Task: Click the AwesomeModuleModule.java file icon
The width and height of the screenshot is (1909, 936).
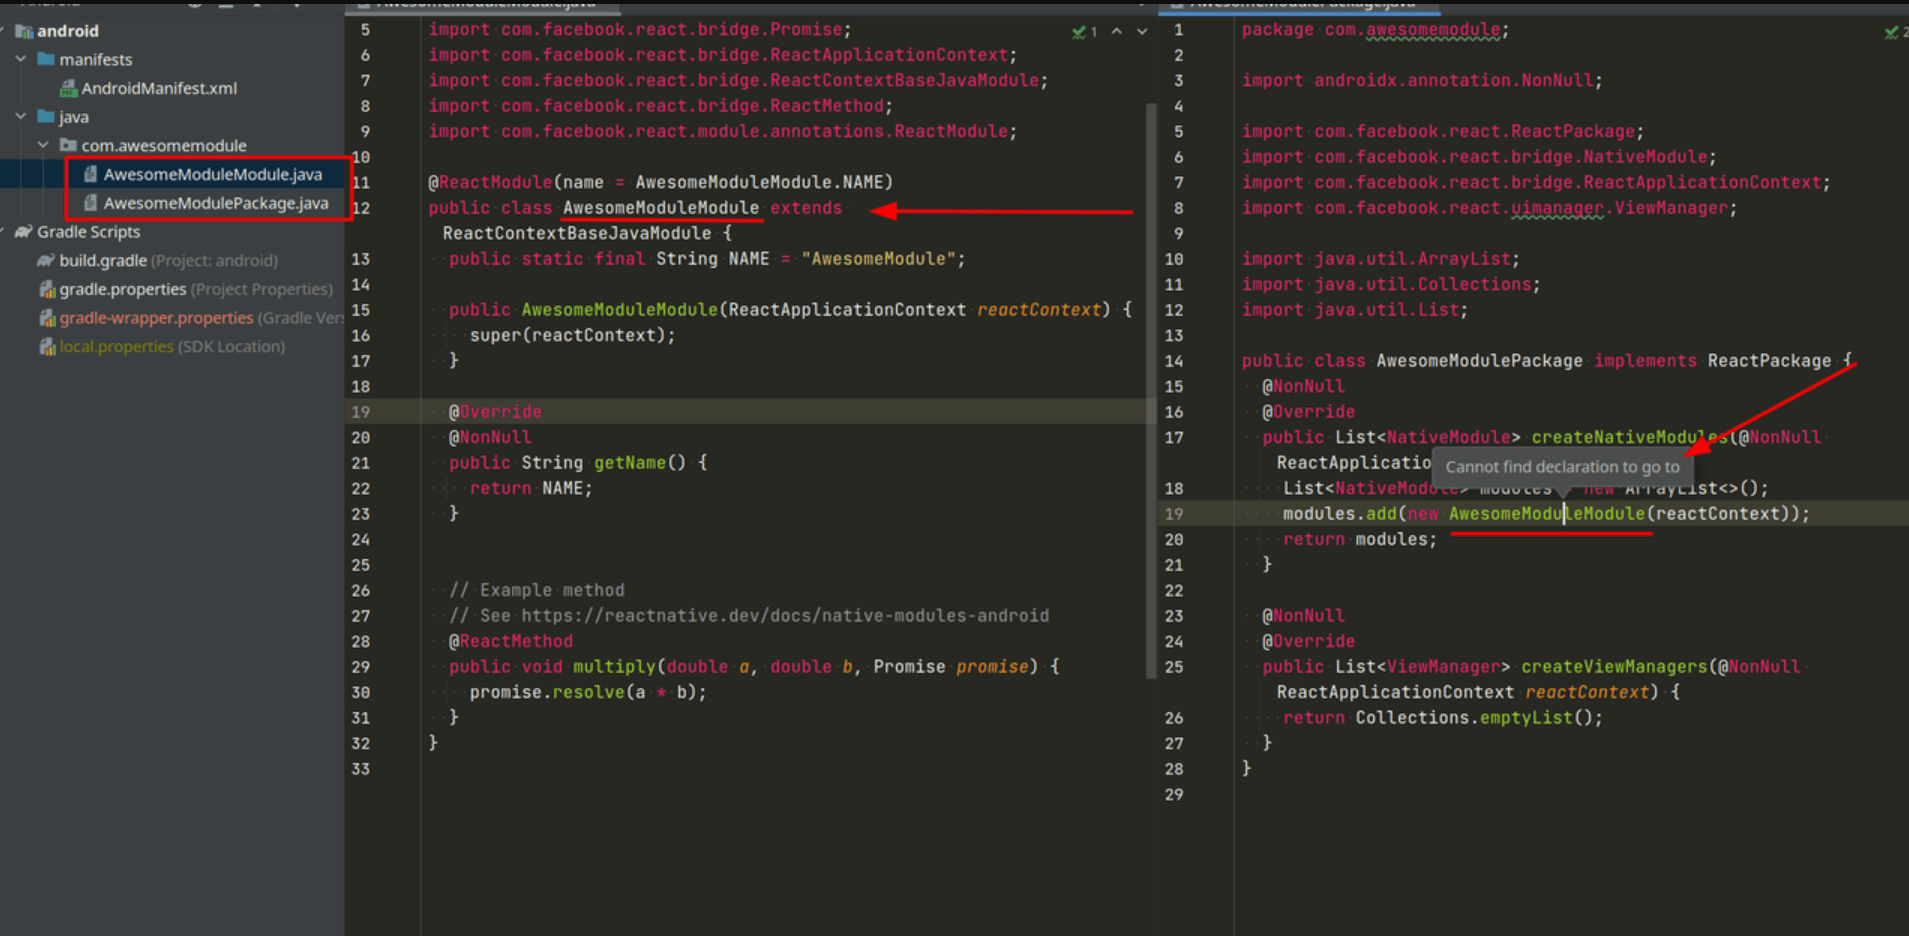Action: (x=92, y=173)
